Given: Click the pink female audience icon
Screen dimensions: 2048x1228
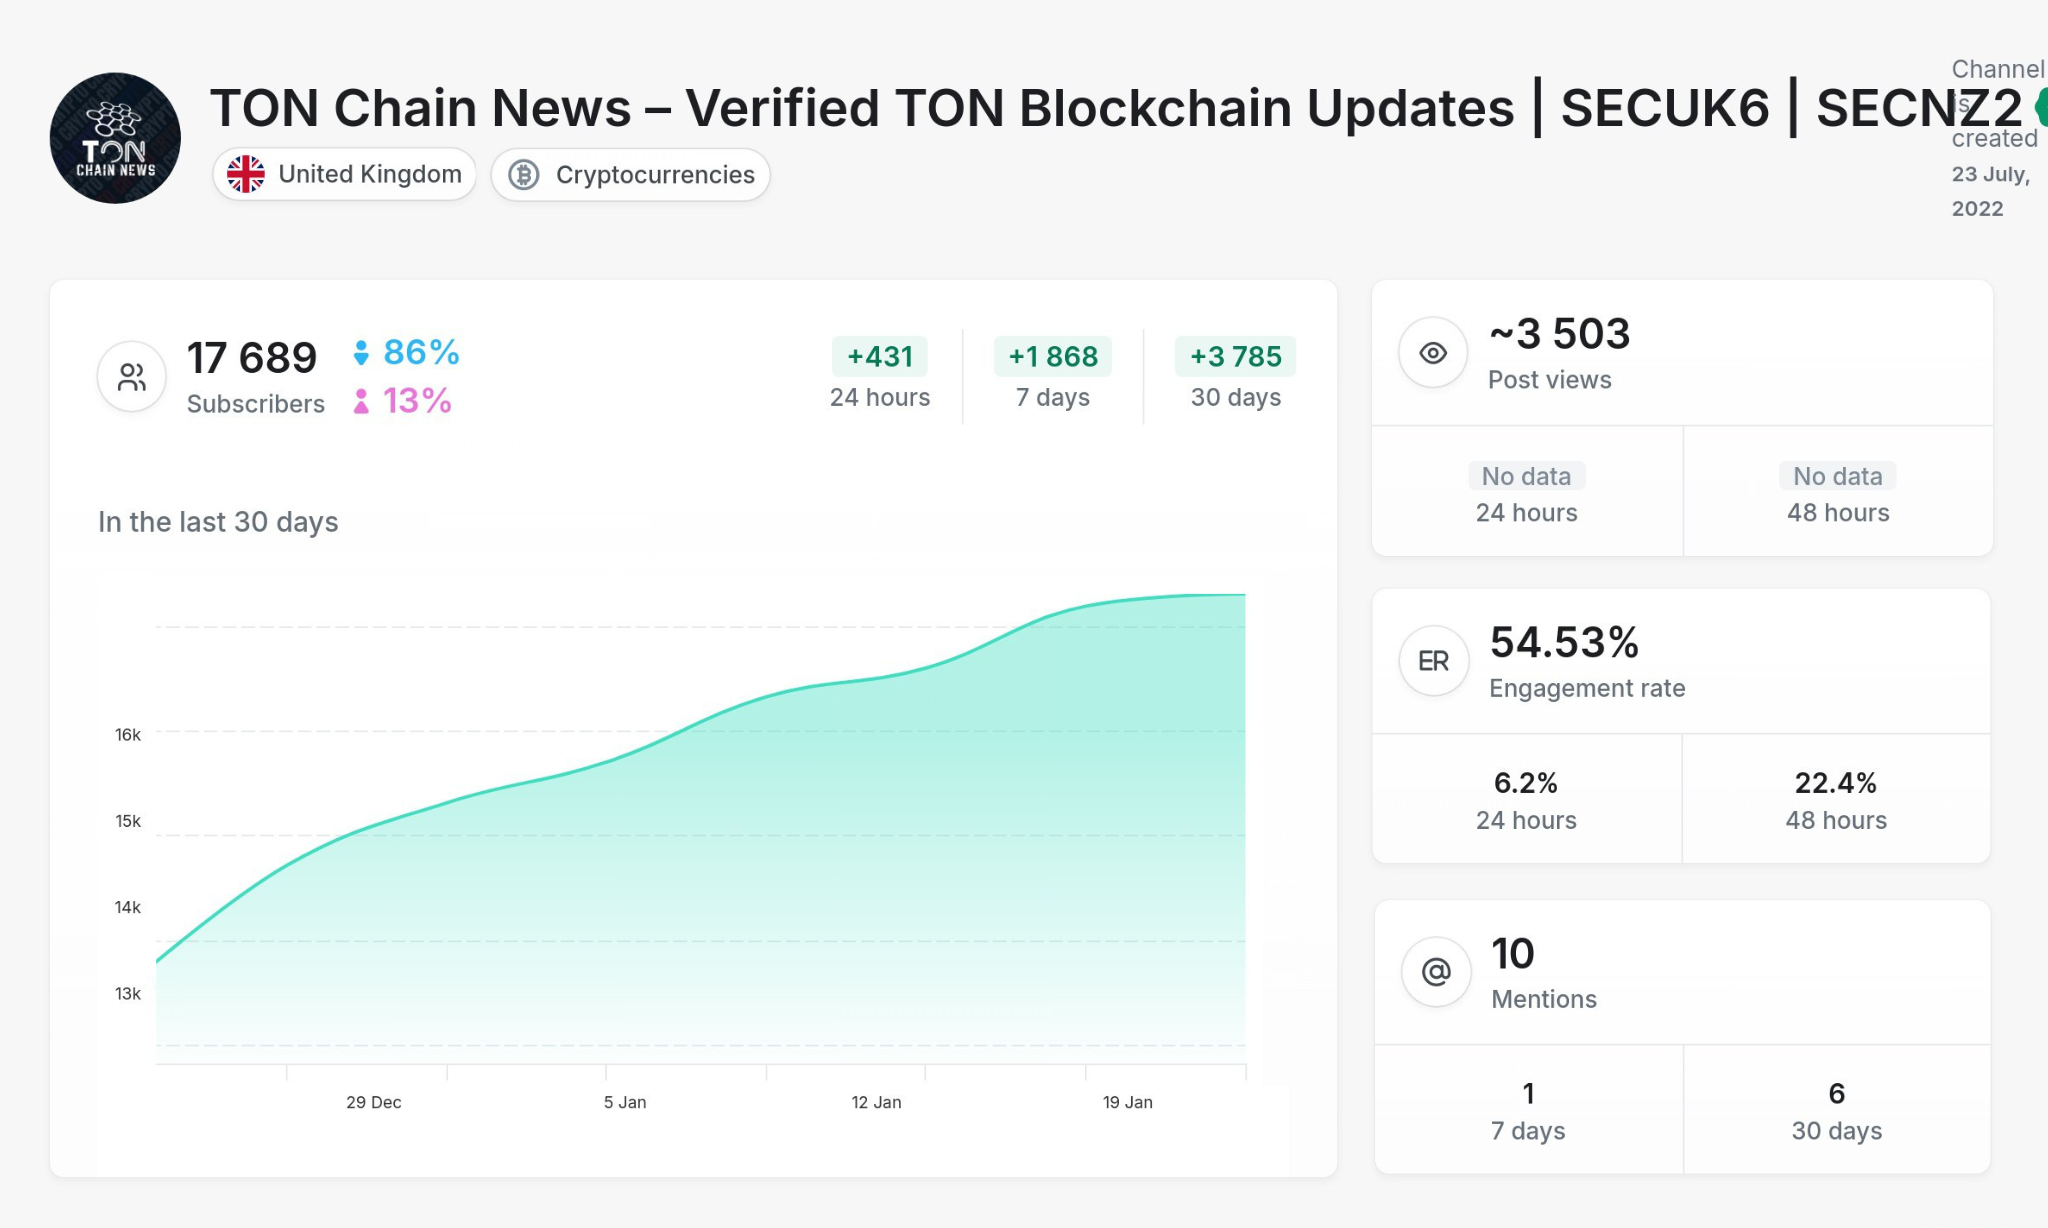Looking at the screenshot, I should (360, 401).
